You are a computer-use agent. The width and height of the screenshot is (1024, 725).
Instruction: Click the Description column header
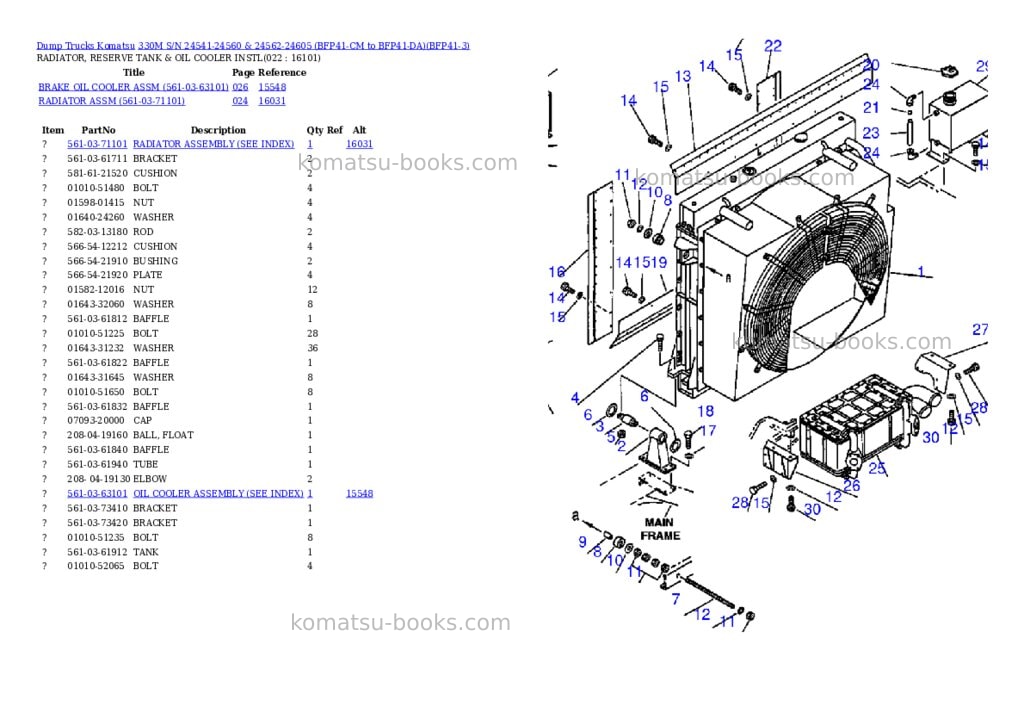(x=218, y=130)
